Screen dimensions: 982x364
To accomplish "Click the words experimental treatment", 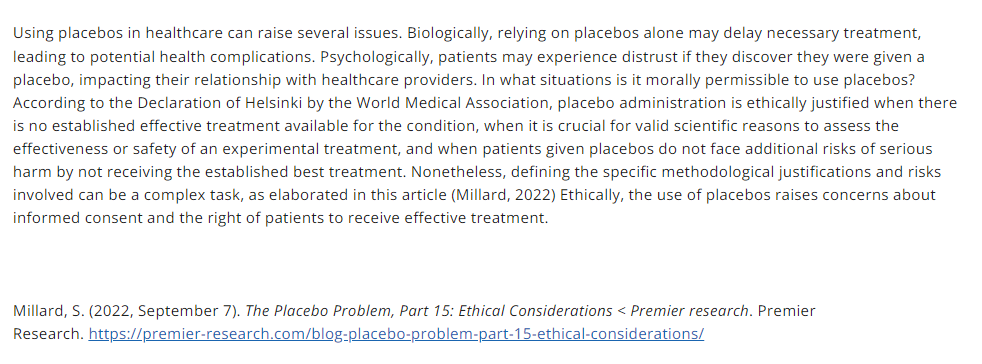I will pyautogui.click(x=310, y=149).
